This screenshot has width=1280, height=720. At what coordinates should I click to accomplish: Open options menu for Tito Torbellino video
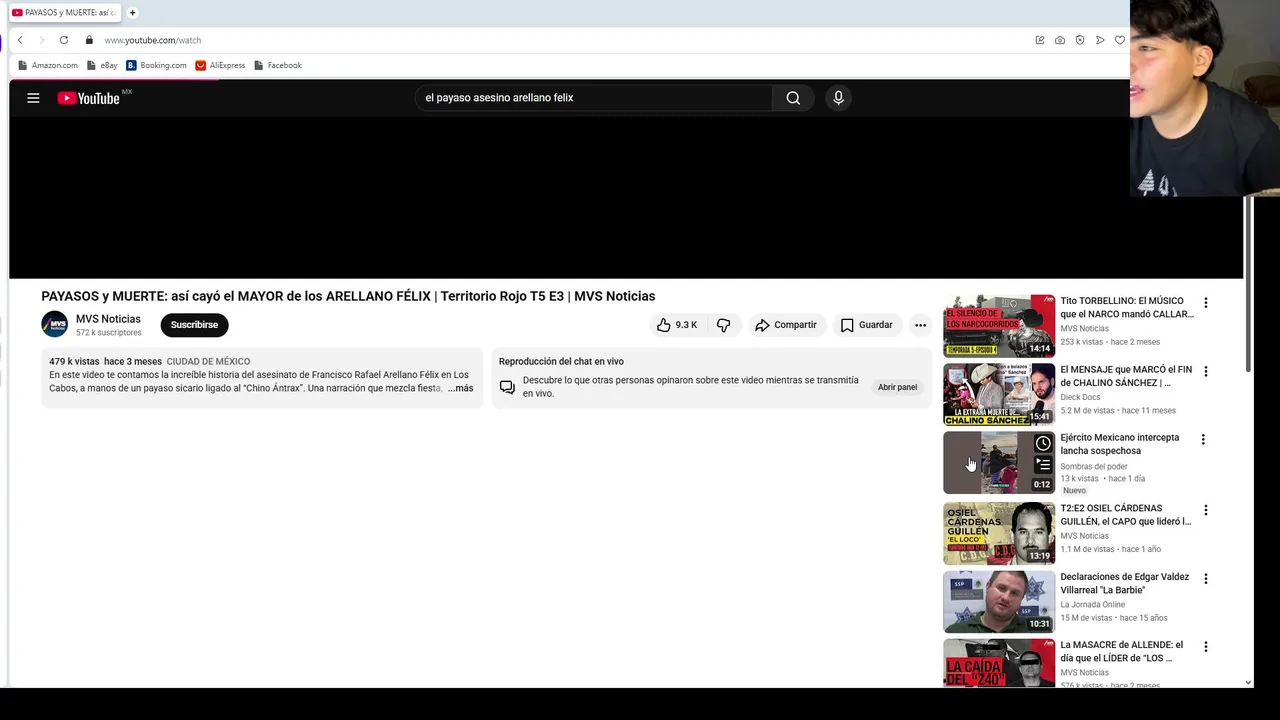(1205, 302)
